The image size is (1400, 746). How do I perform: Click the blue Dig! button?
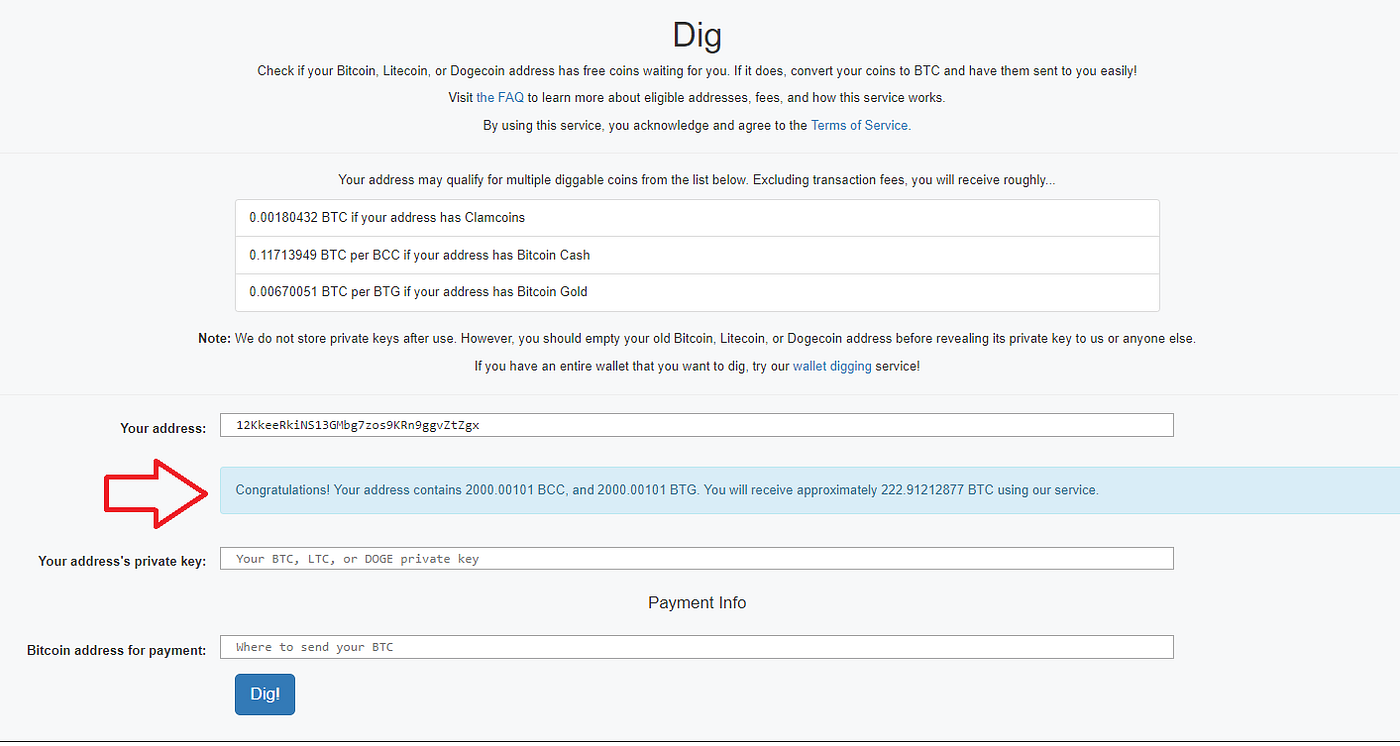pos(265,694)
